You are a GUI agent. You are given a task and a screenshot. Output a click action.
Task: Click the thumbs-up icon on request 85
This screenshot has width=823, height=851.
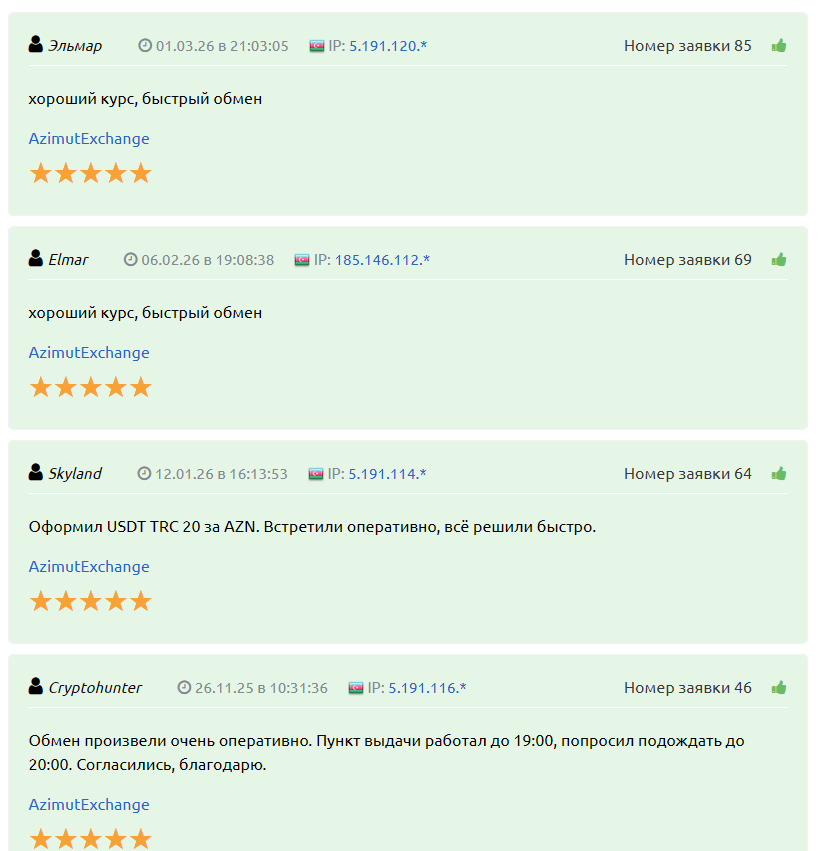pos(779,45)
